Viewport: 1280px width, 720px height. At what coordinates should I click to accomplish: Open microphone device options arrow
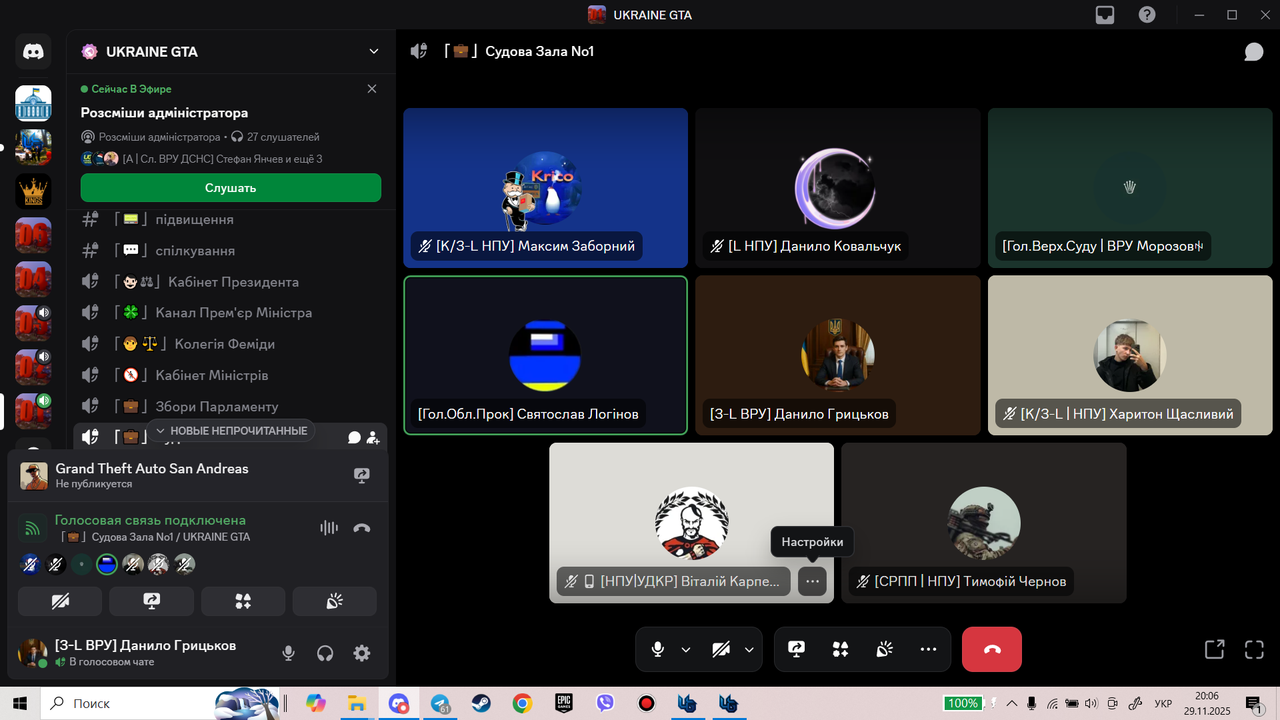point(686,649)
